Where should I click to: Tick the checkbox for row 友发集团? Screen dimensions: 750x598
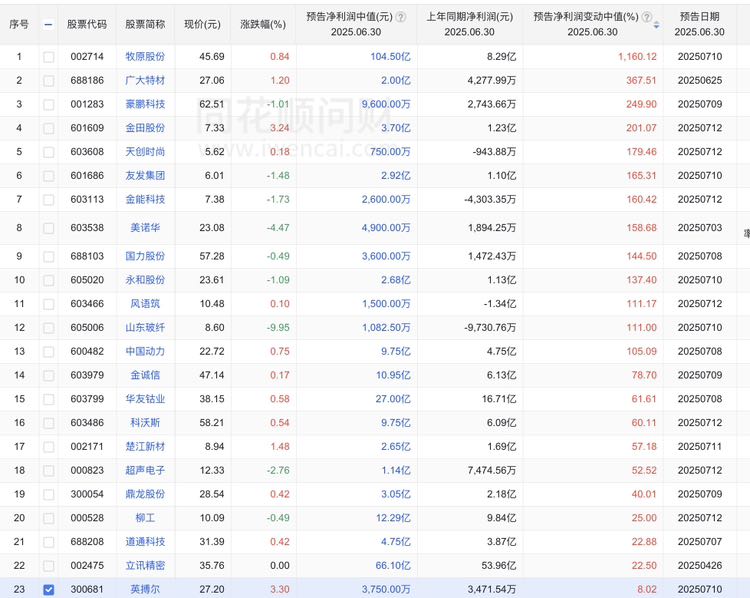(48, 176)
